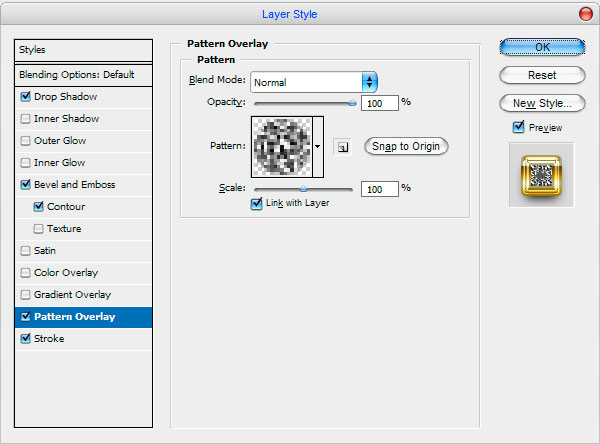Open the pattern picker dropdown arrow
The image size is (600, 444).
click(x=318, y=147)
